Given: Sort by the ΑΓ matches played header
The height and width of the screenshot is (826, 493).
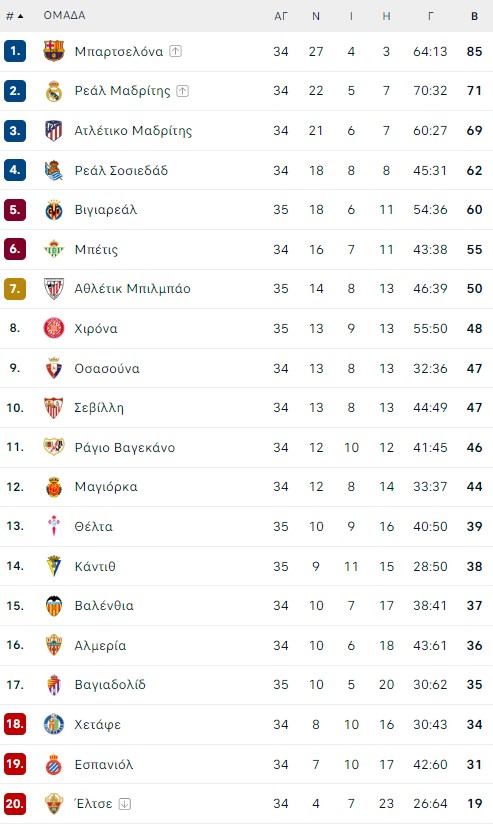Looking at the screenshot, I should click(x=281, y=16).
